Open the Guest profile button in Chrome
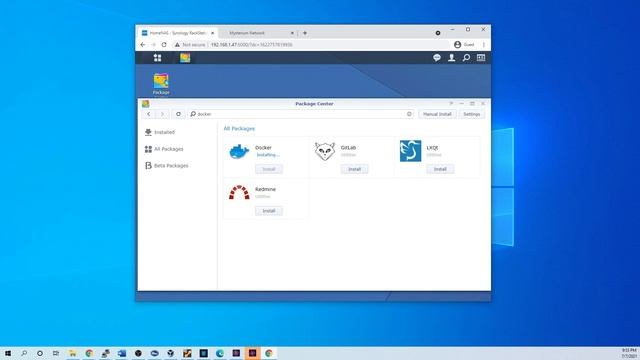 464,44
